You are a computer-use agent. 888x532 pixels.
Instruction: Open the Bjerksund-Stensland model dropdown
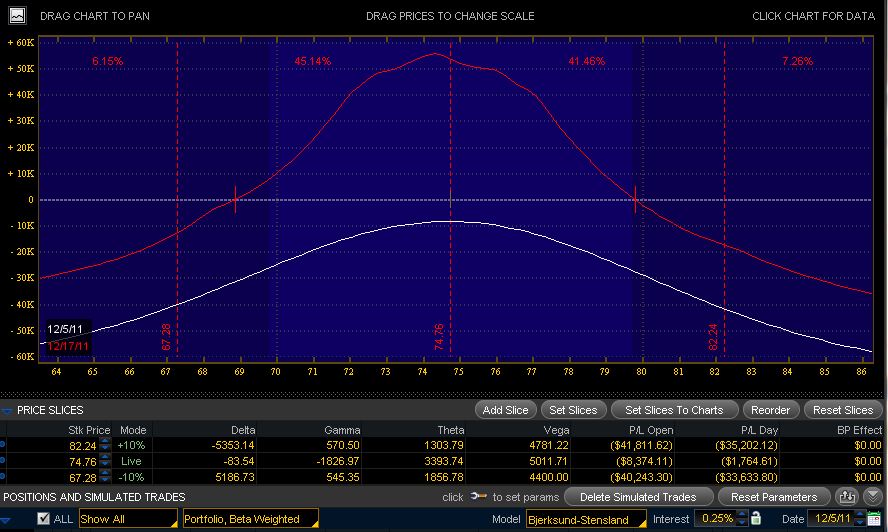(x=586, y=519)
